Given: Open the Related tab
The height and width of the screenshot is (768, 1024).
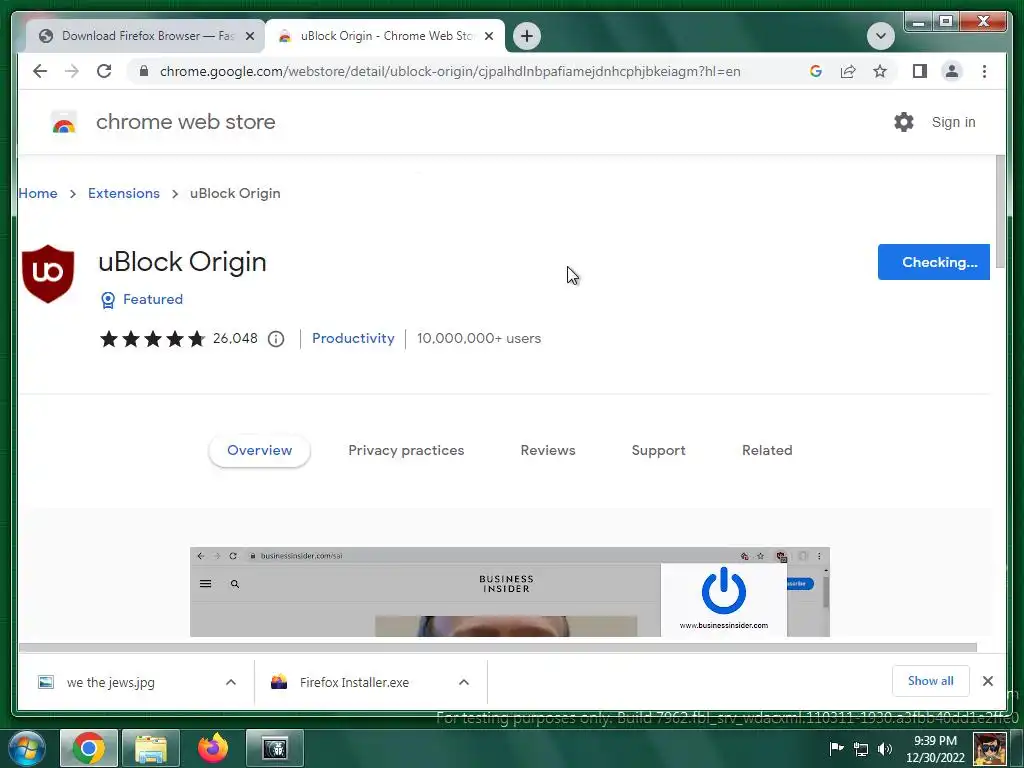Looking at the screenshot, I should click(x=767, y=450).
